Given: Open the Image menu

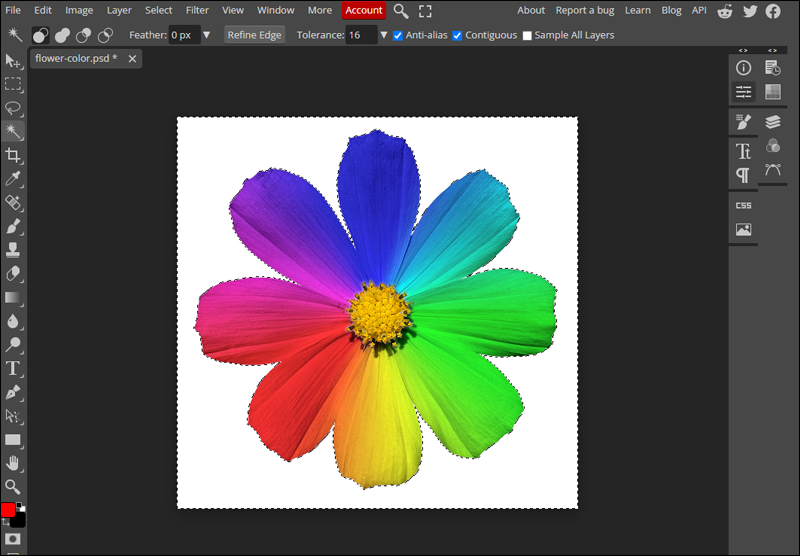Looking at the screenshot, I should pos(79,10).
